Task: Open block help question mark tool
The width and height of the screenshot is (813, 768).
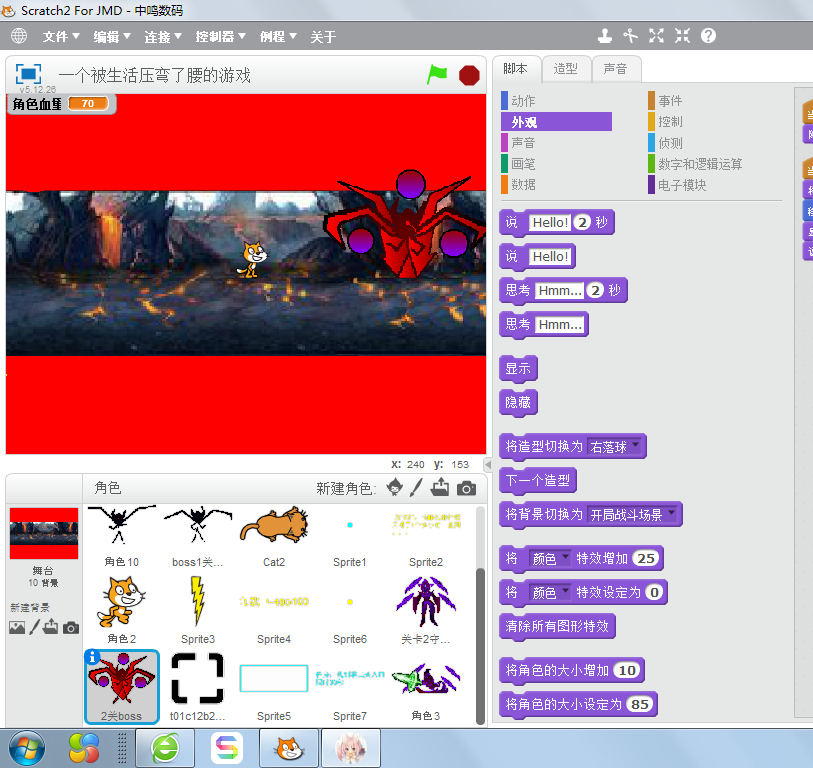Action: [x=708, y=36]
